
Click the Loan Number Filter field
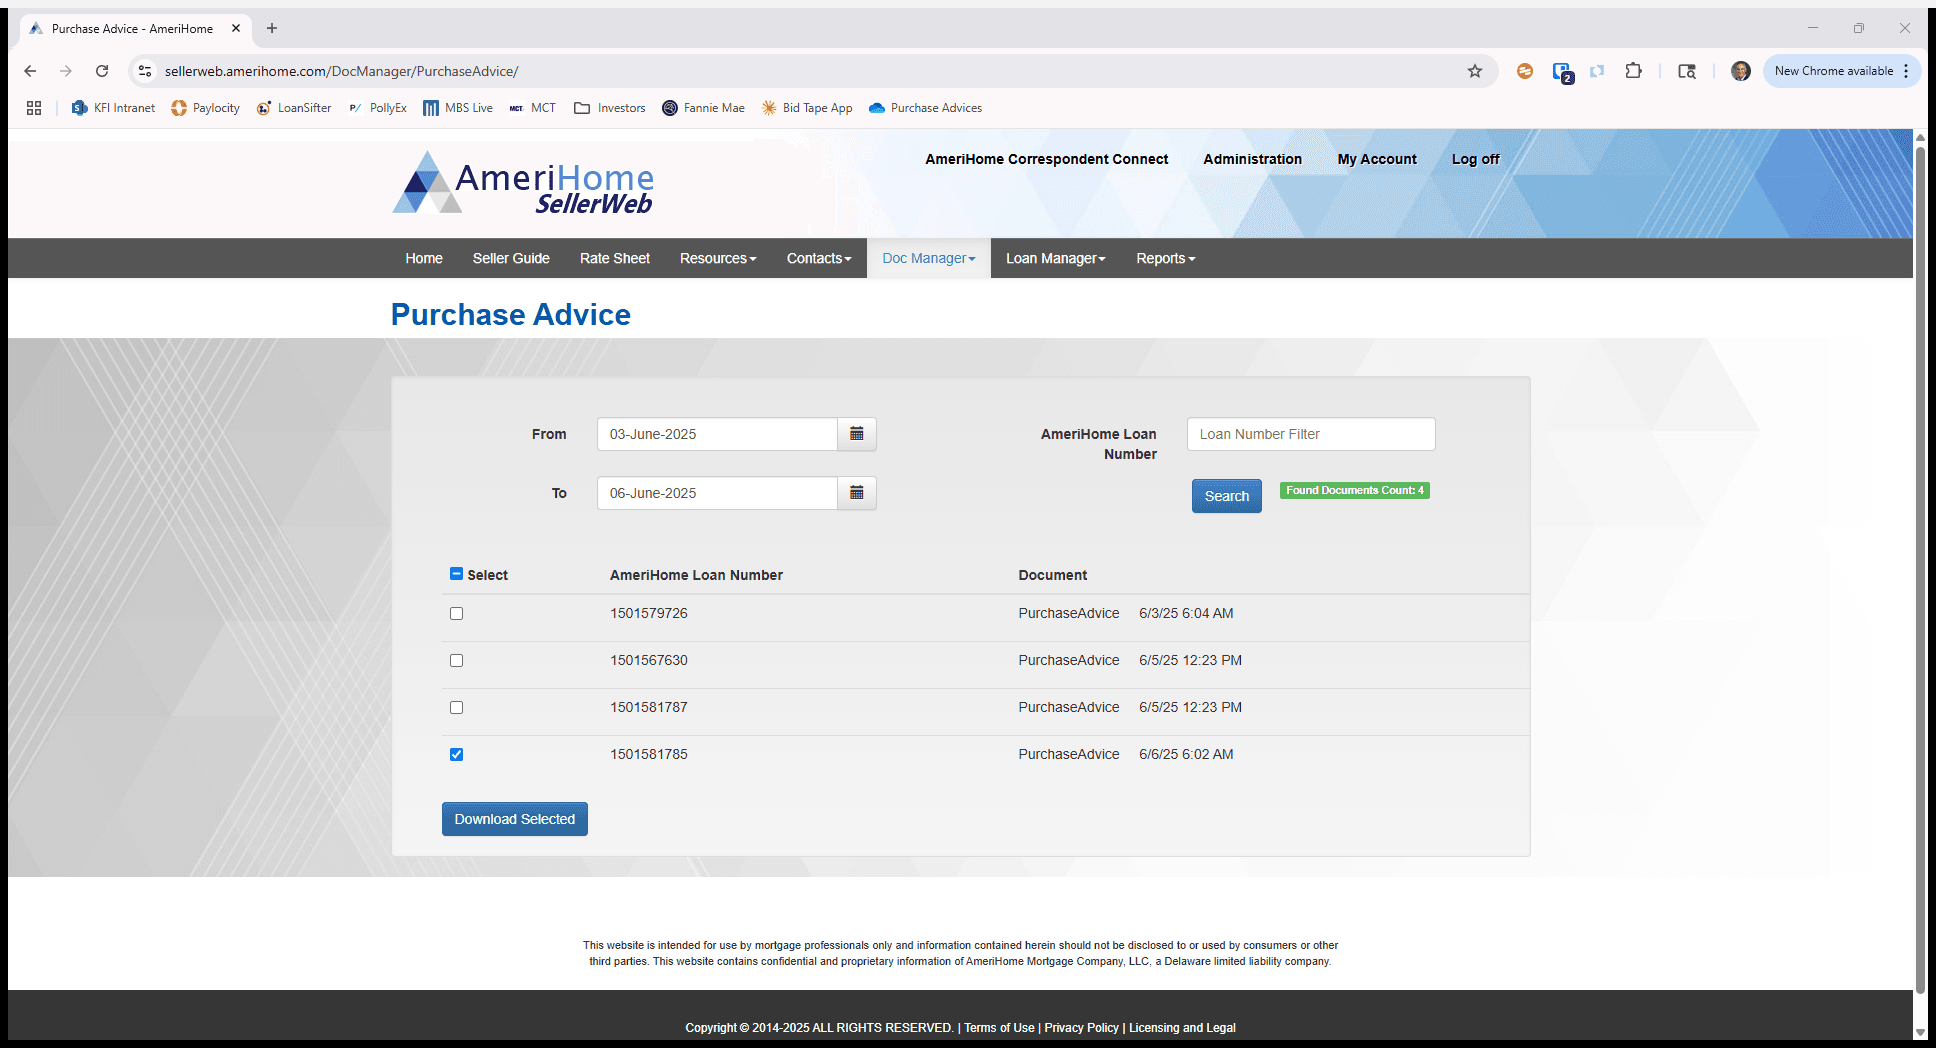click(x=1311, y=434)
